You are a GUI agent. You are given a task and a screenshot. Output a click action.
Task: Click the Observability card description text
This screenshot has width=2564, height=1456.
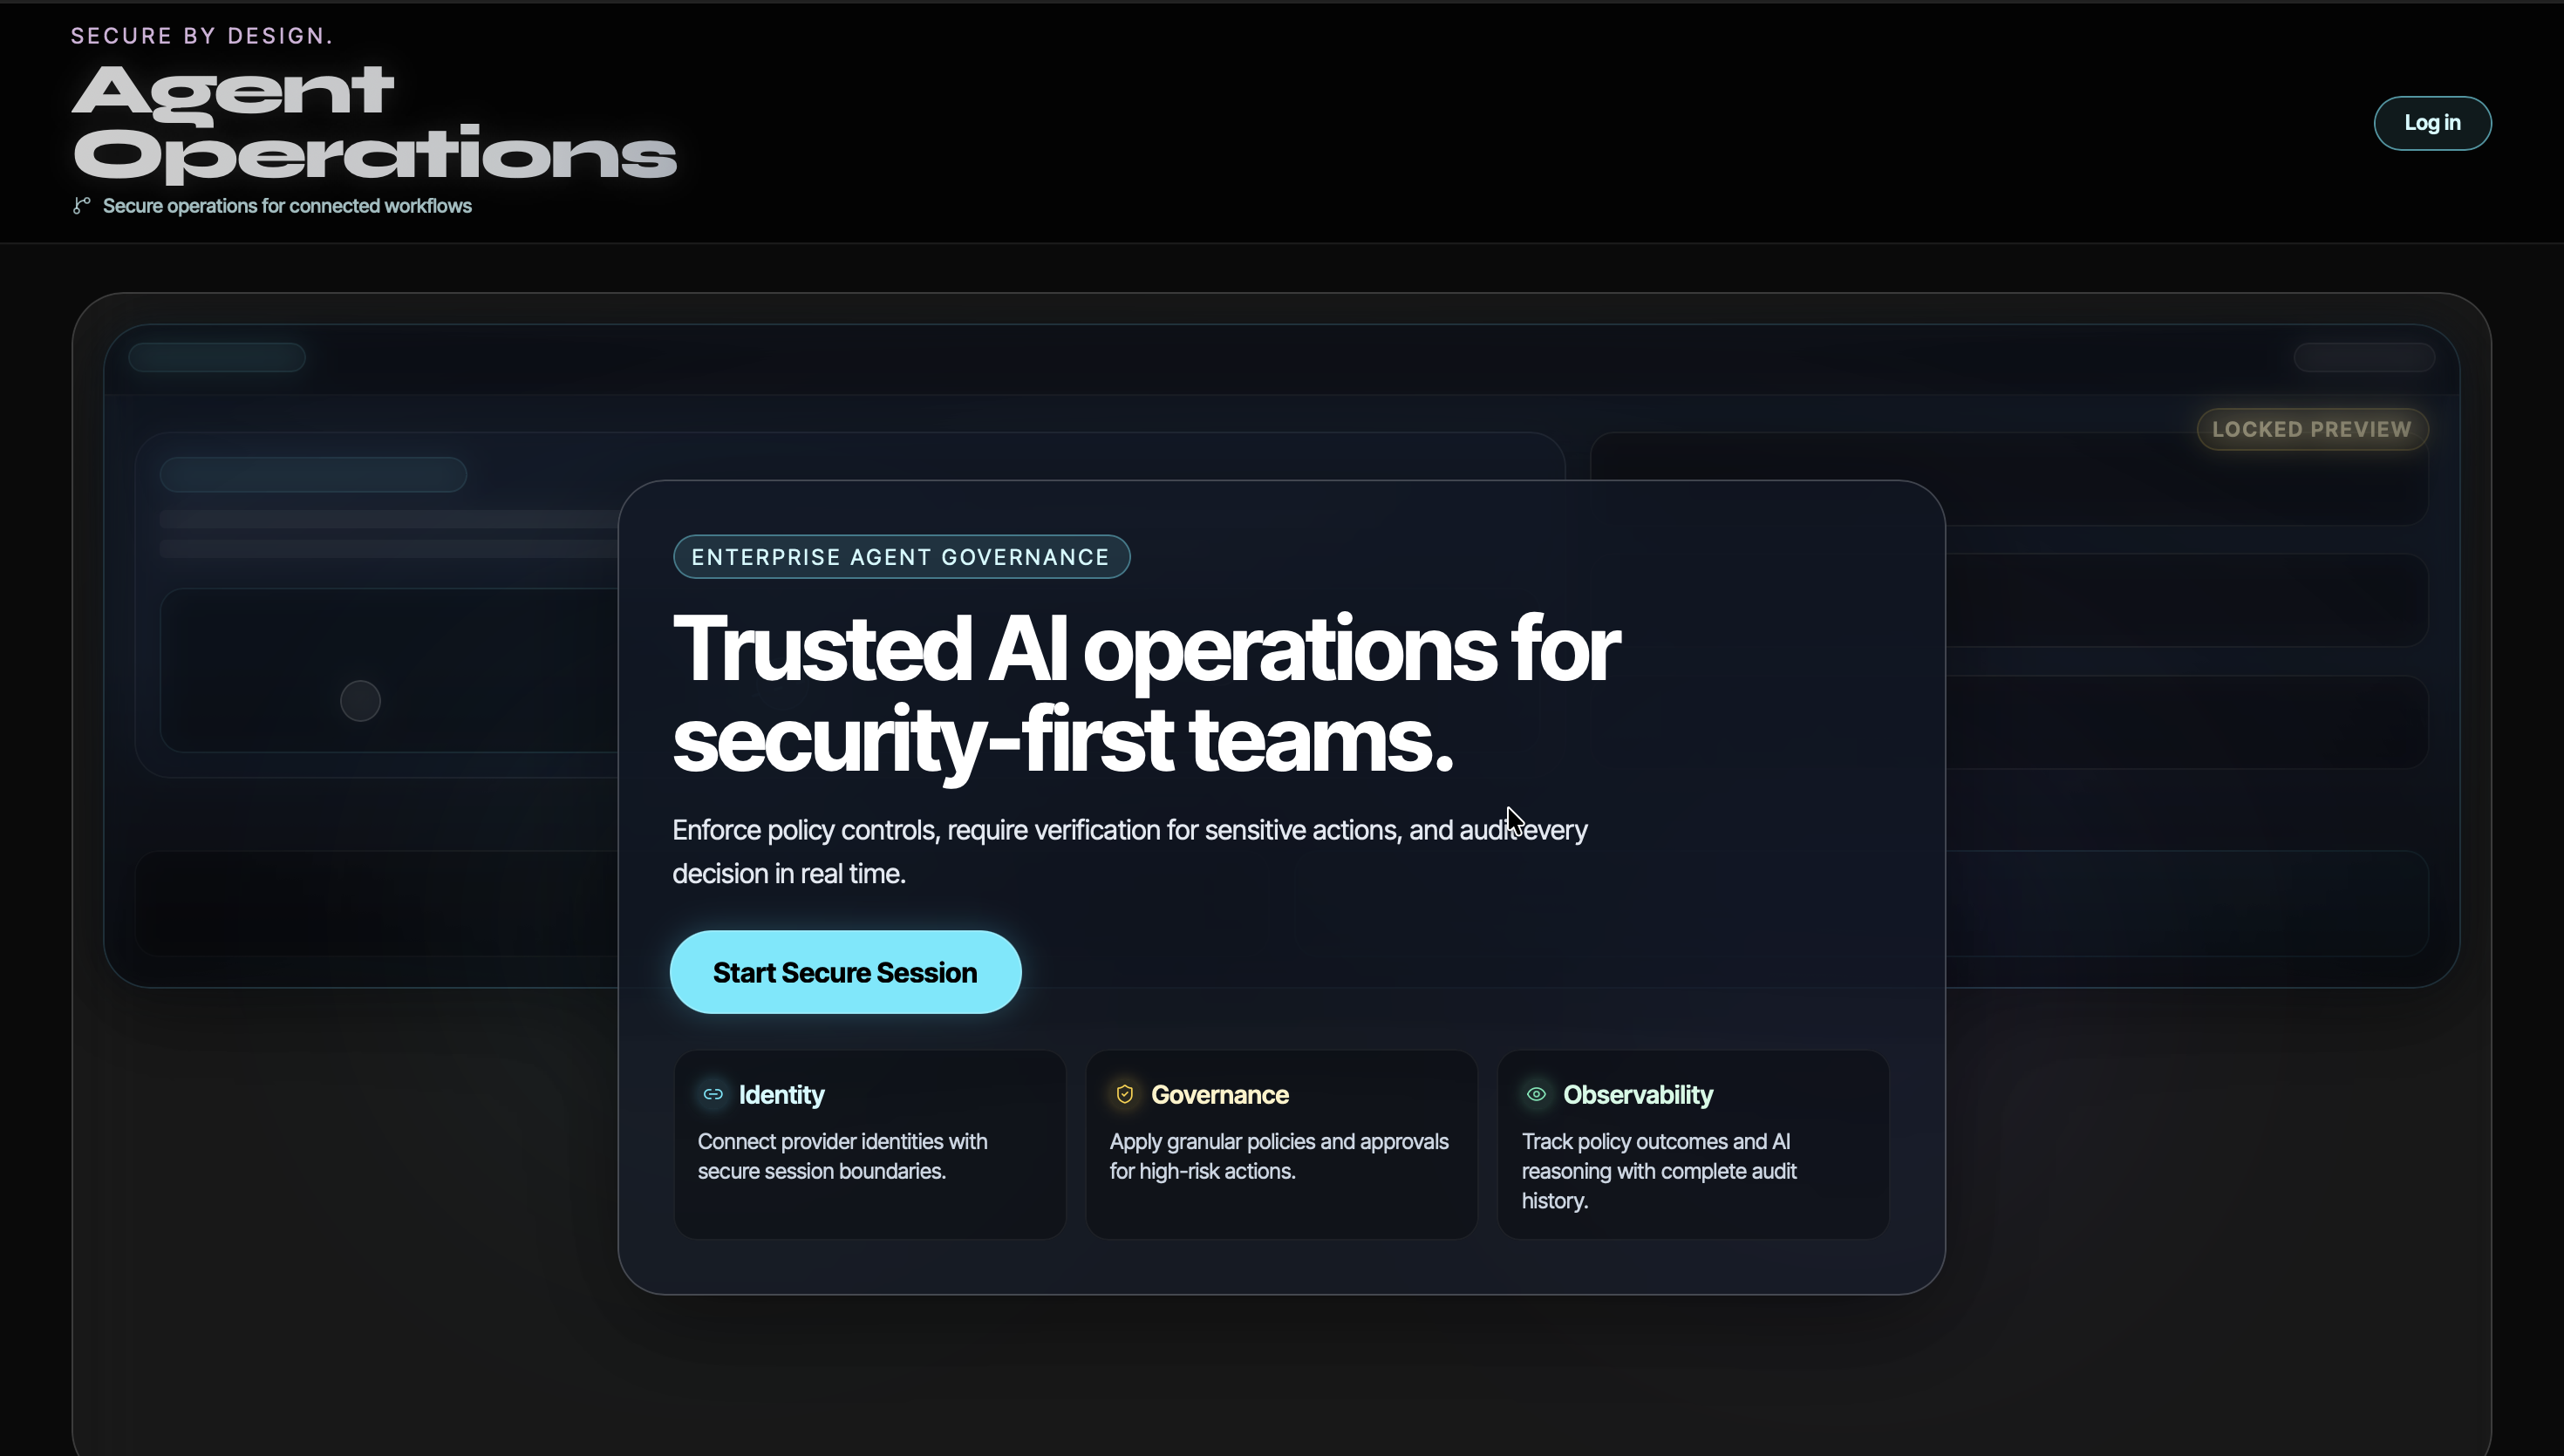click(x=1658, y=1171)
